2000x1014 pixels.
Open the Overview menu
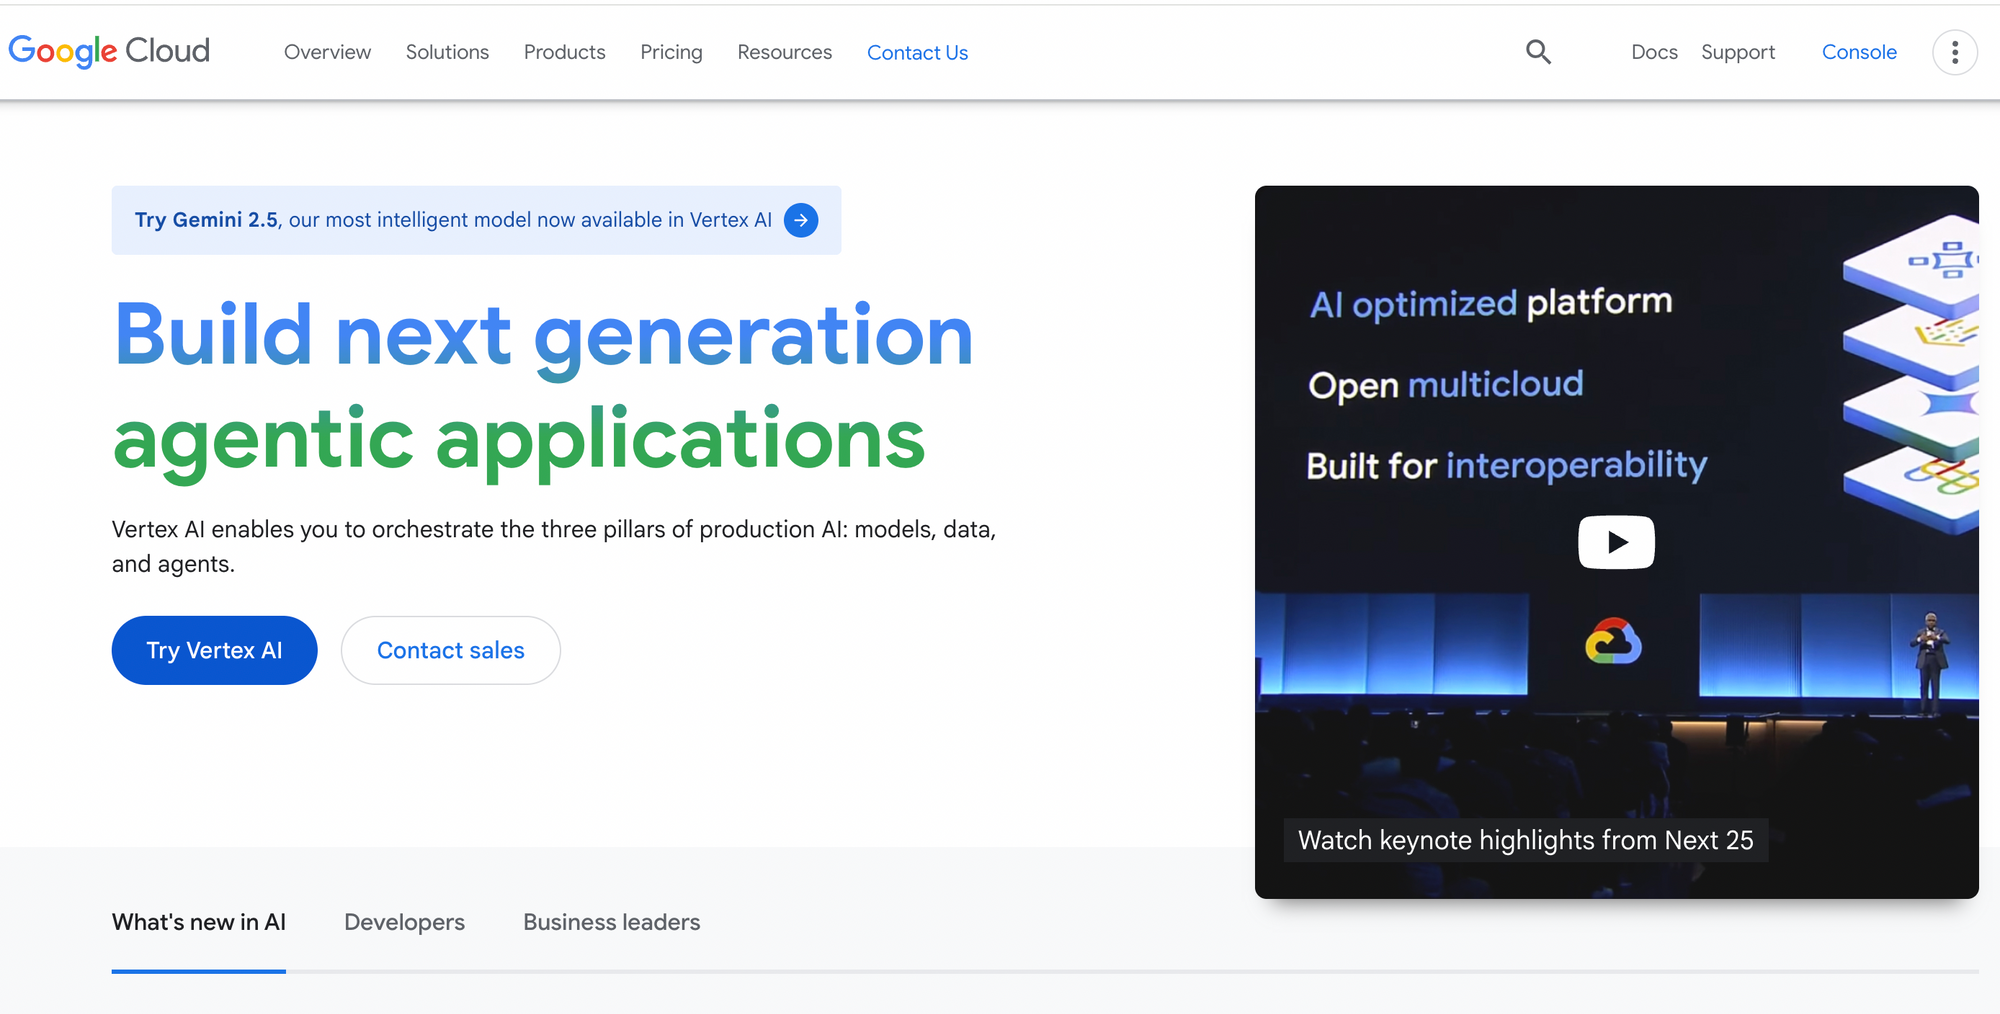pos(327,52)
